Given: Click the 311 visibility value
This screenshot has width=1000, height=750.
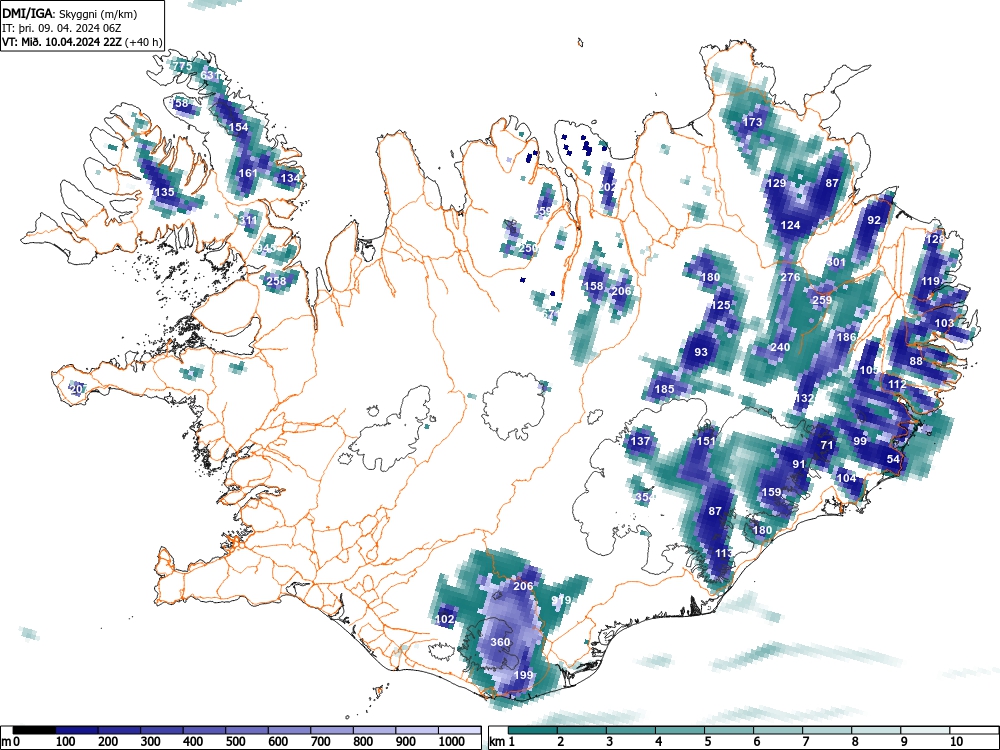Looking at the screenshot, I should (248, 220).
